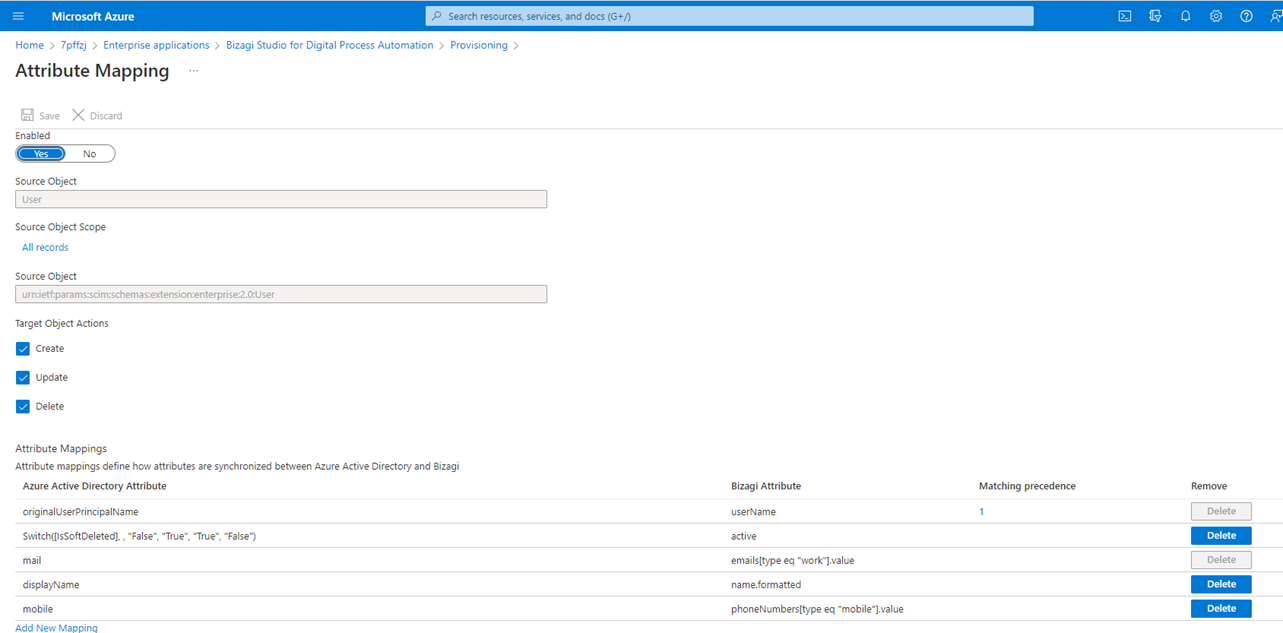Click the Azure Active Directory Attribute column header
1283x633 pixels.
[95, 486]
